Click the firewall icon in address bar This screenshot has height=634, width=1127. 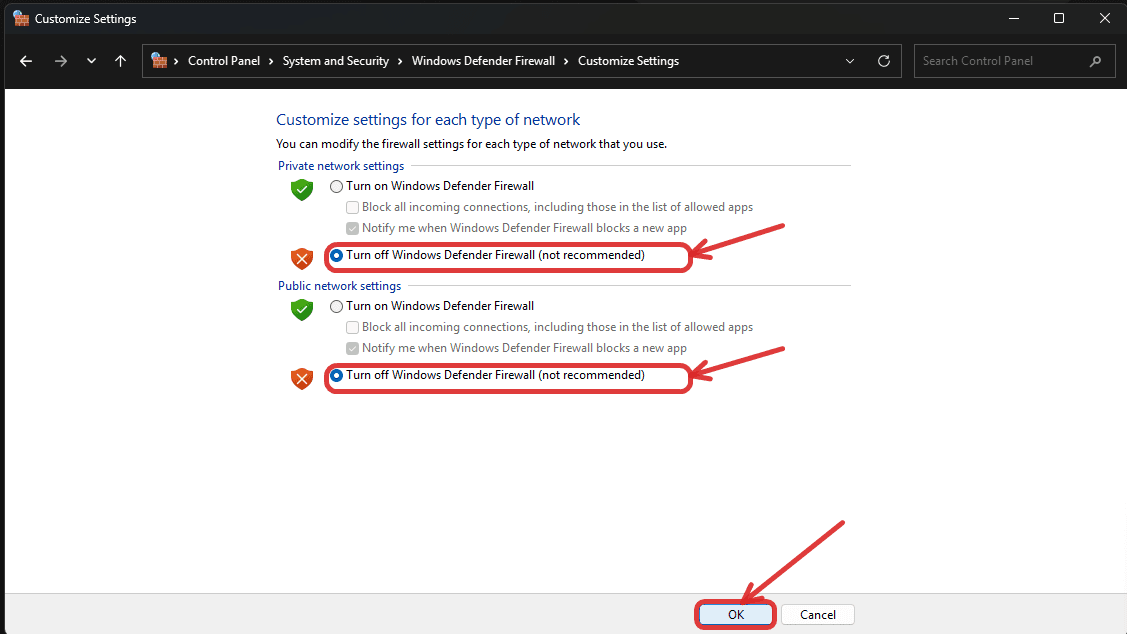[x=159, y=61]
